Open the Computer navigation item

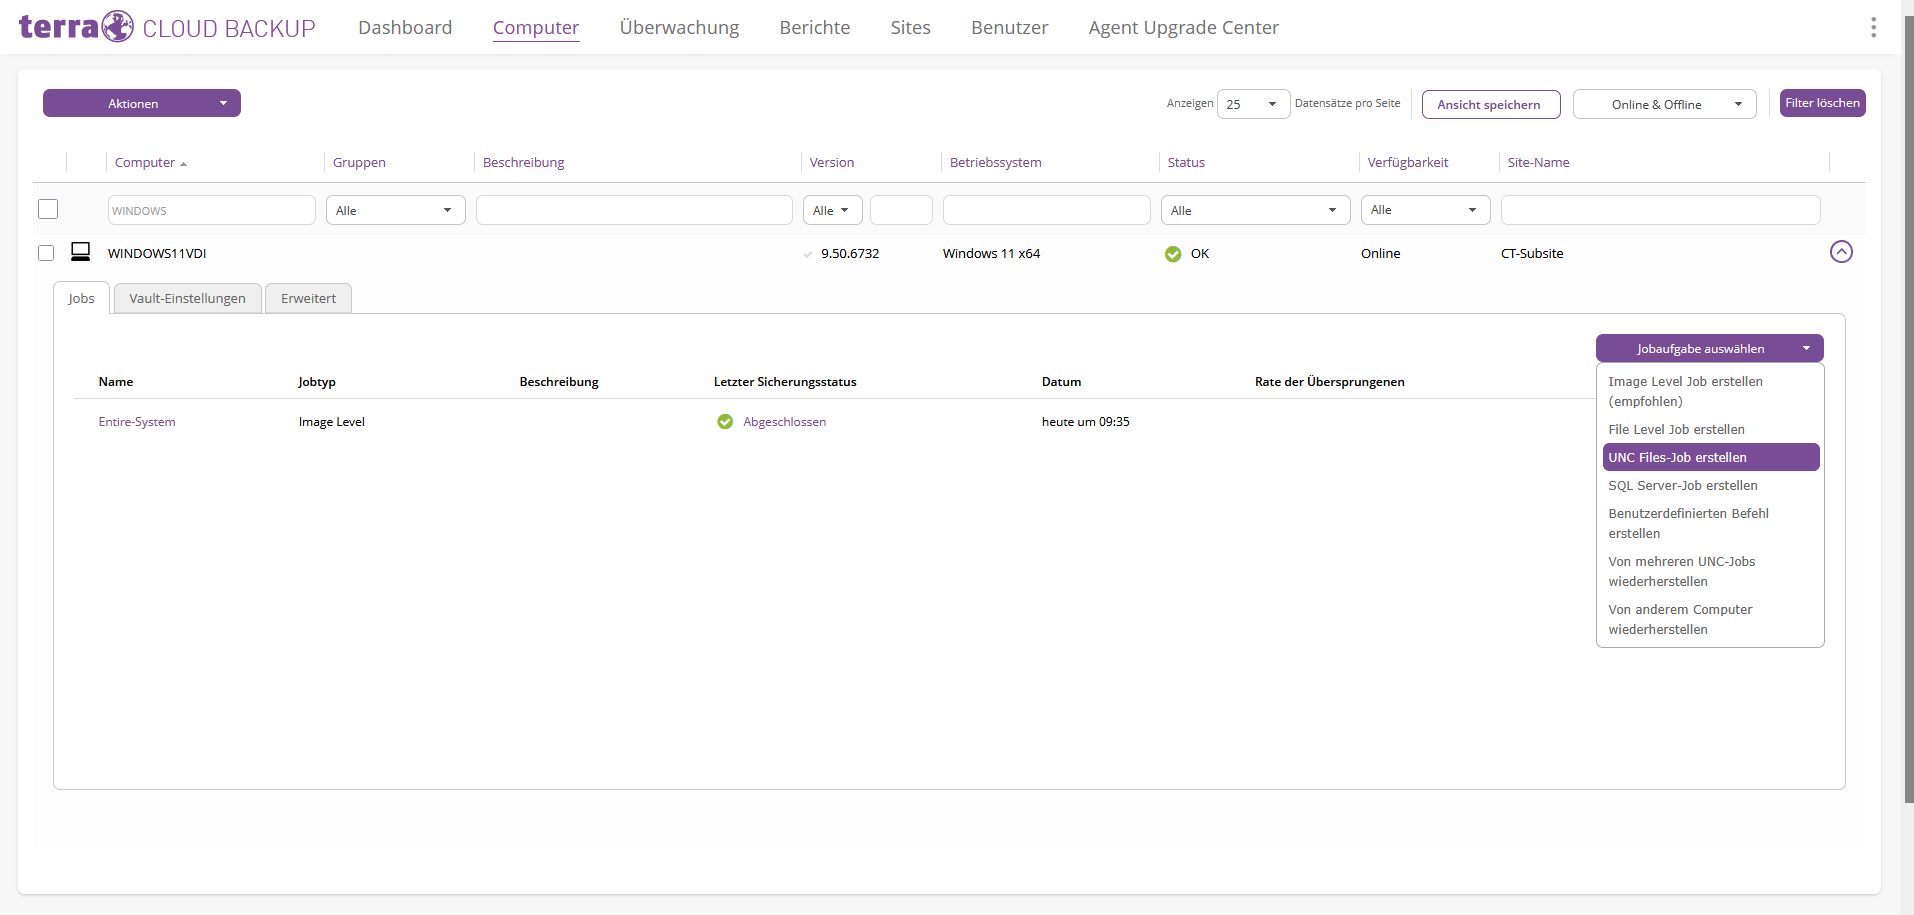536,27
